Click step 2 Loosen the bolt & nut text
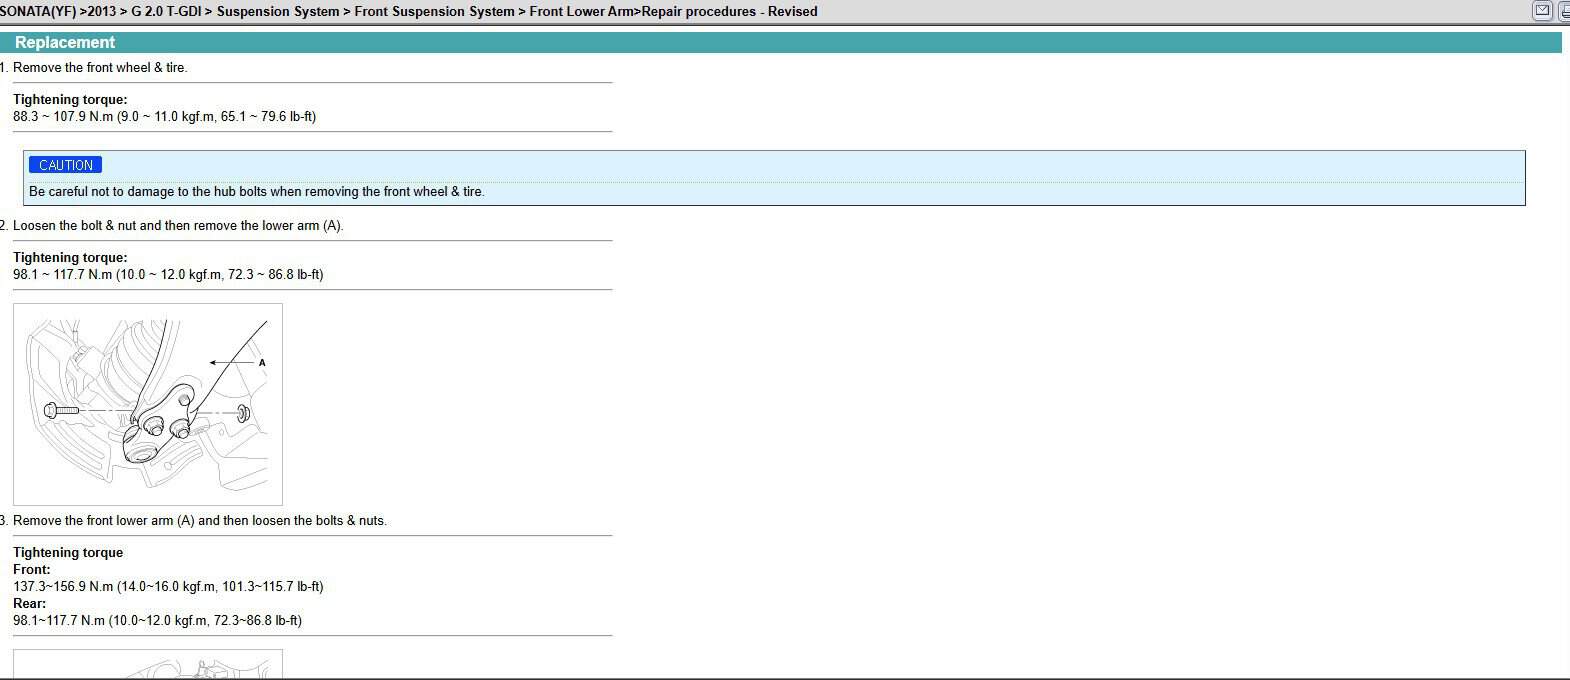 178,226
